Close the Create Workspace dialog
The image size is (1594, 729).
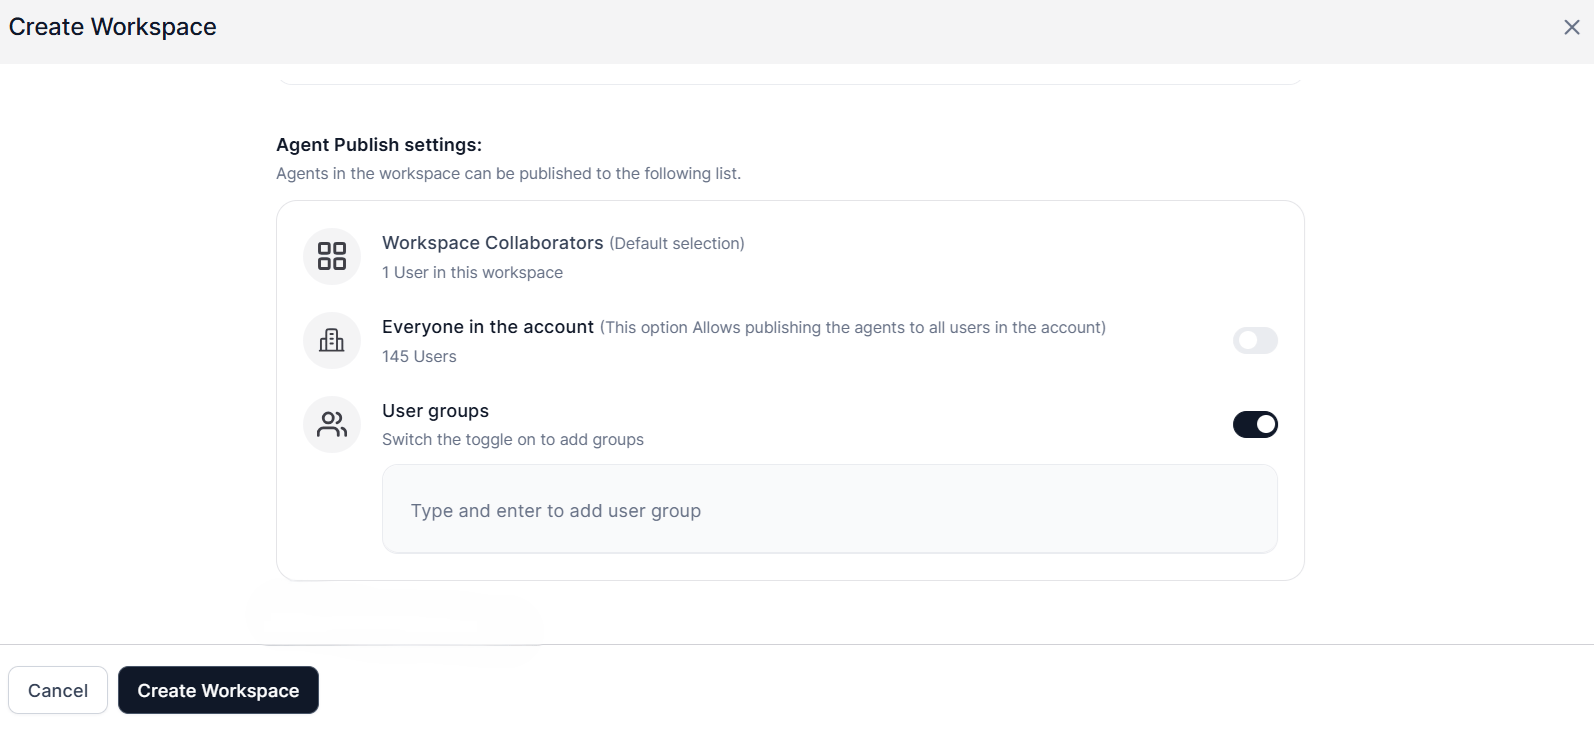point(1572,27)
